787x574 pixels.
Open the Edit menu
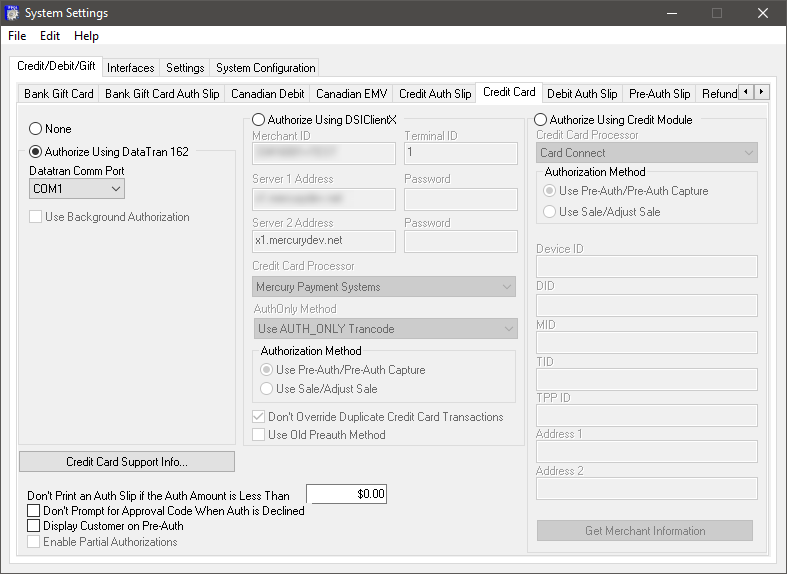[x=50, y=36]
